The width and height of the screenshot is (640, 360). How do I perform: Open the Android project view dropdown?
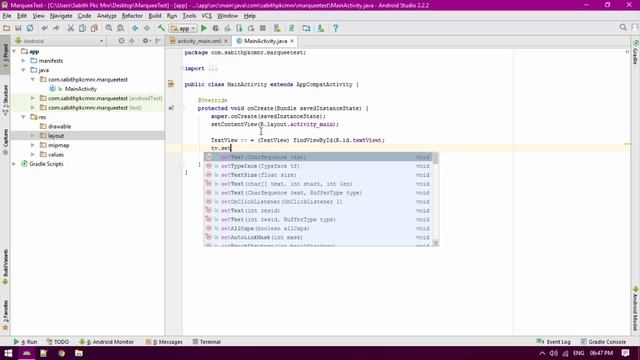(x=60, y=41)
